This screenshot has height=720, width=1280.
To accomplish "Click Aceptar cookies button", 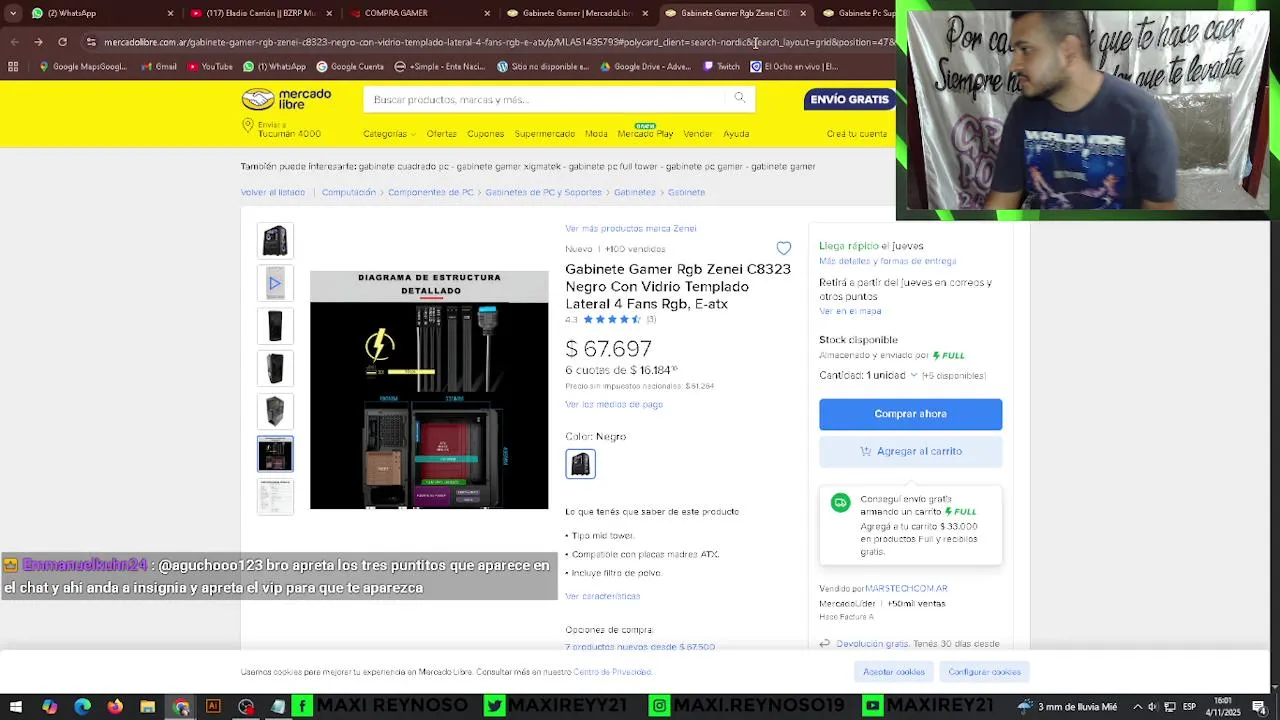I will pyautogui.click(x=894, y=672).
